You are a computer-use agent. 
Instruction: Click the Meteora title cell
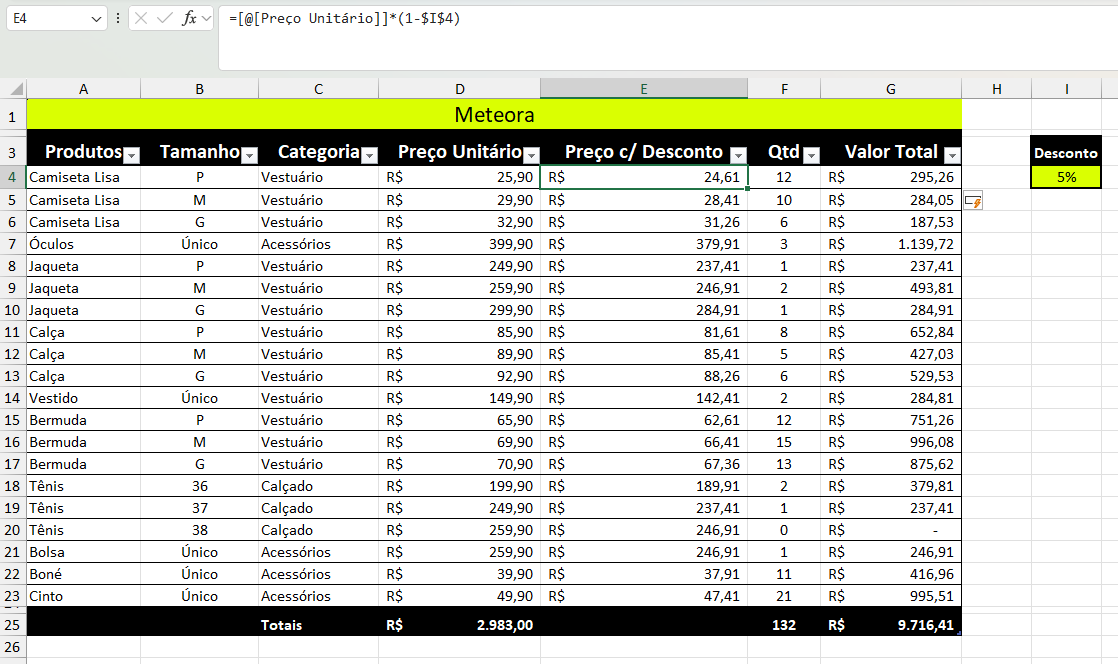[494, 114]
